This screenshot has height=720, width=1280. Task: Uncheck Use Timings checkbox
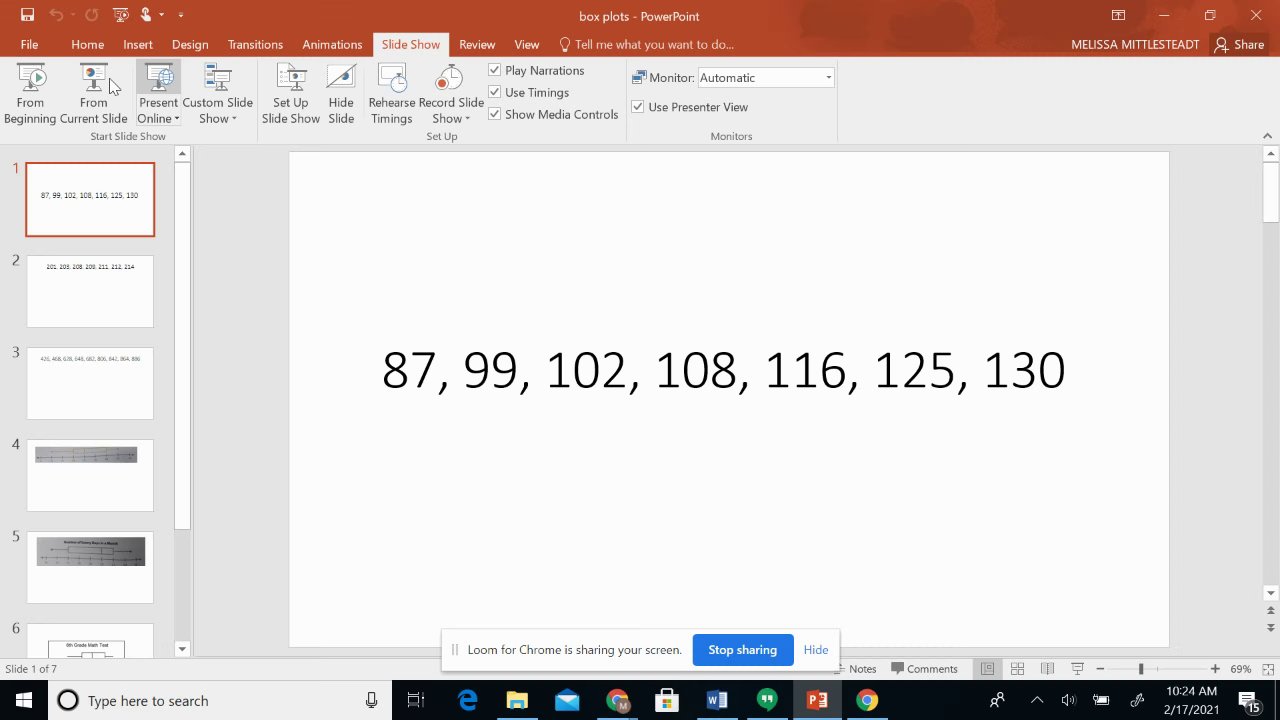coord(495,92)
